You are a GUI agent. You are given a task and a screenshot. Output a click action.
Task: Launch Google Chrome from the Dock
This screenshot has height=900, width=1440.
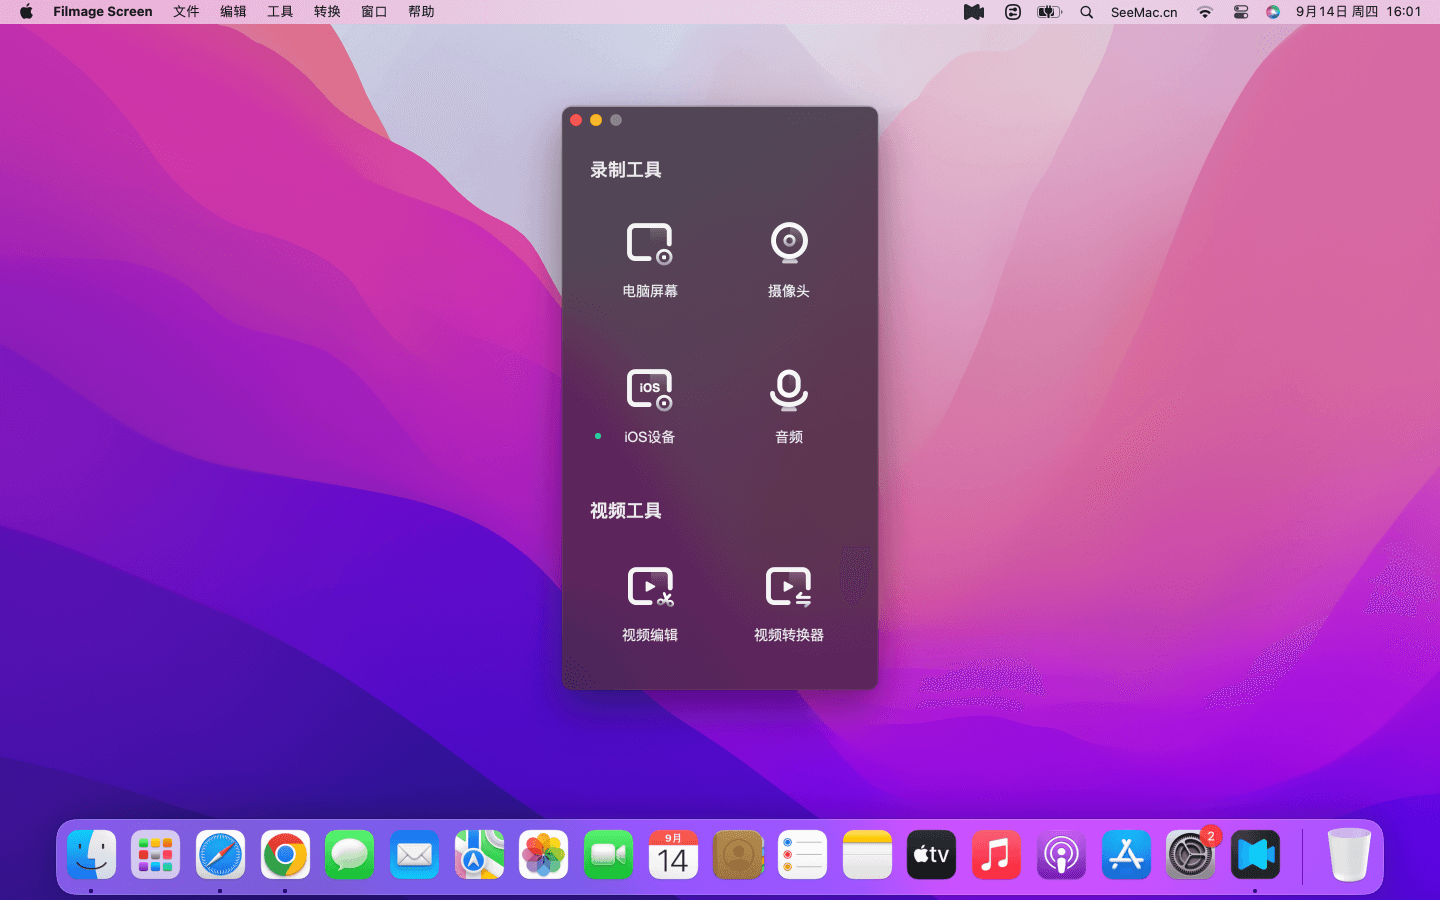[285, 856]
